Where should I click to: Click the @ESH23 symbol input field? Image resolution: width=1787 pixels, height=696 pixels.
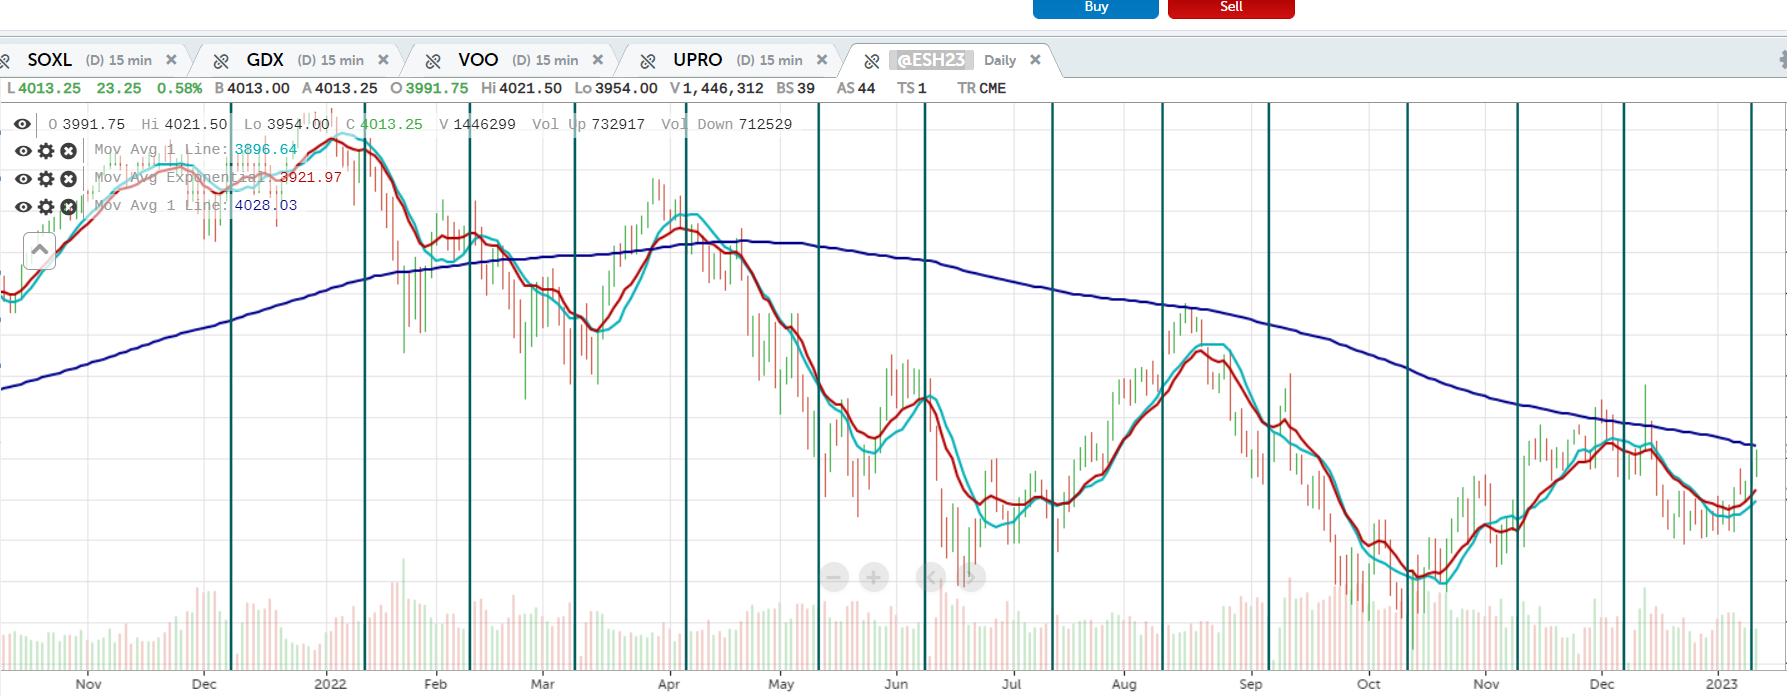(930, 60)
